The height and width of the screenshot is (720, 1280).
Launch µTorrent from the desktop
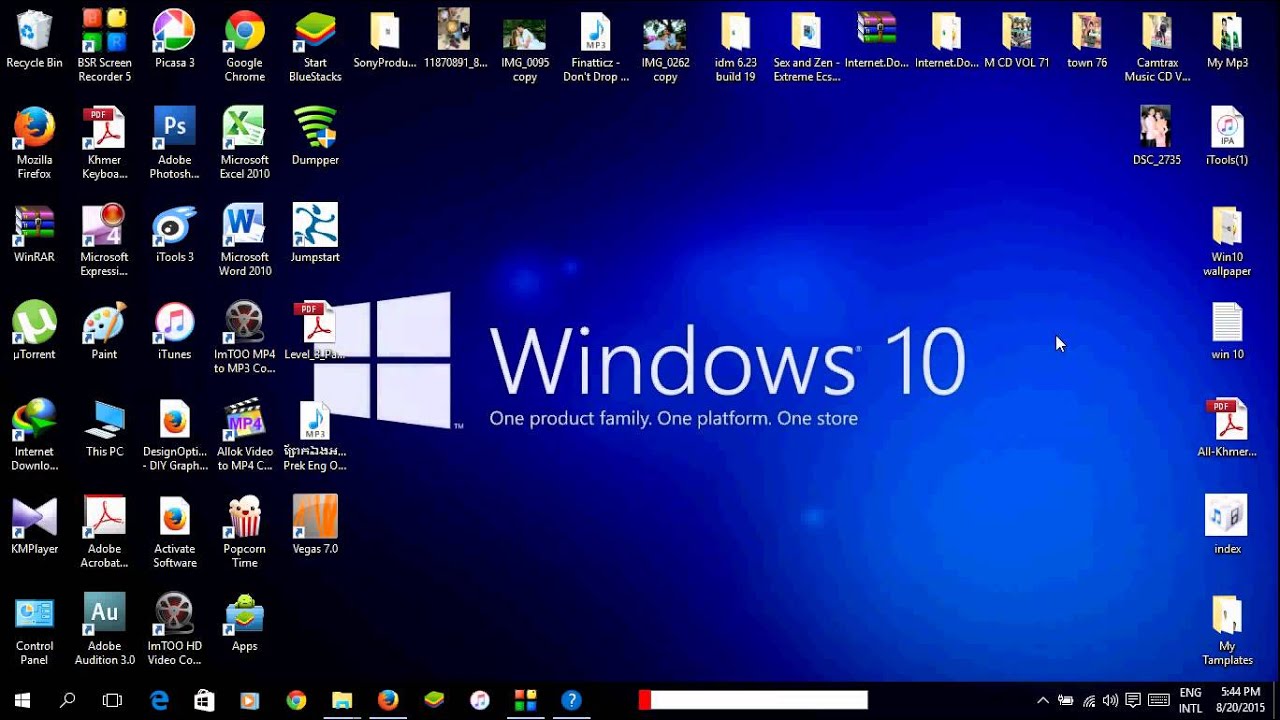34,332
